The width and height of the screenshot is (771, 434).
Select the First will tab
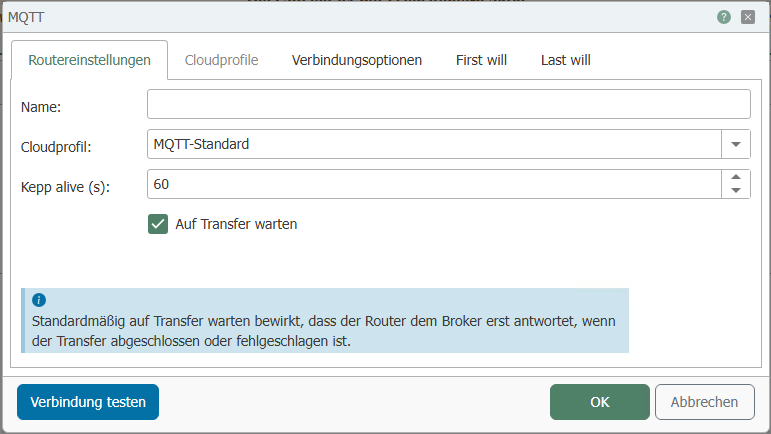click(x=481, y=60)
